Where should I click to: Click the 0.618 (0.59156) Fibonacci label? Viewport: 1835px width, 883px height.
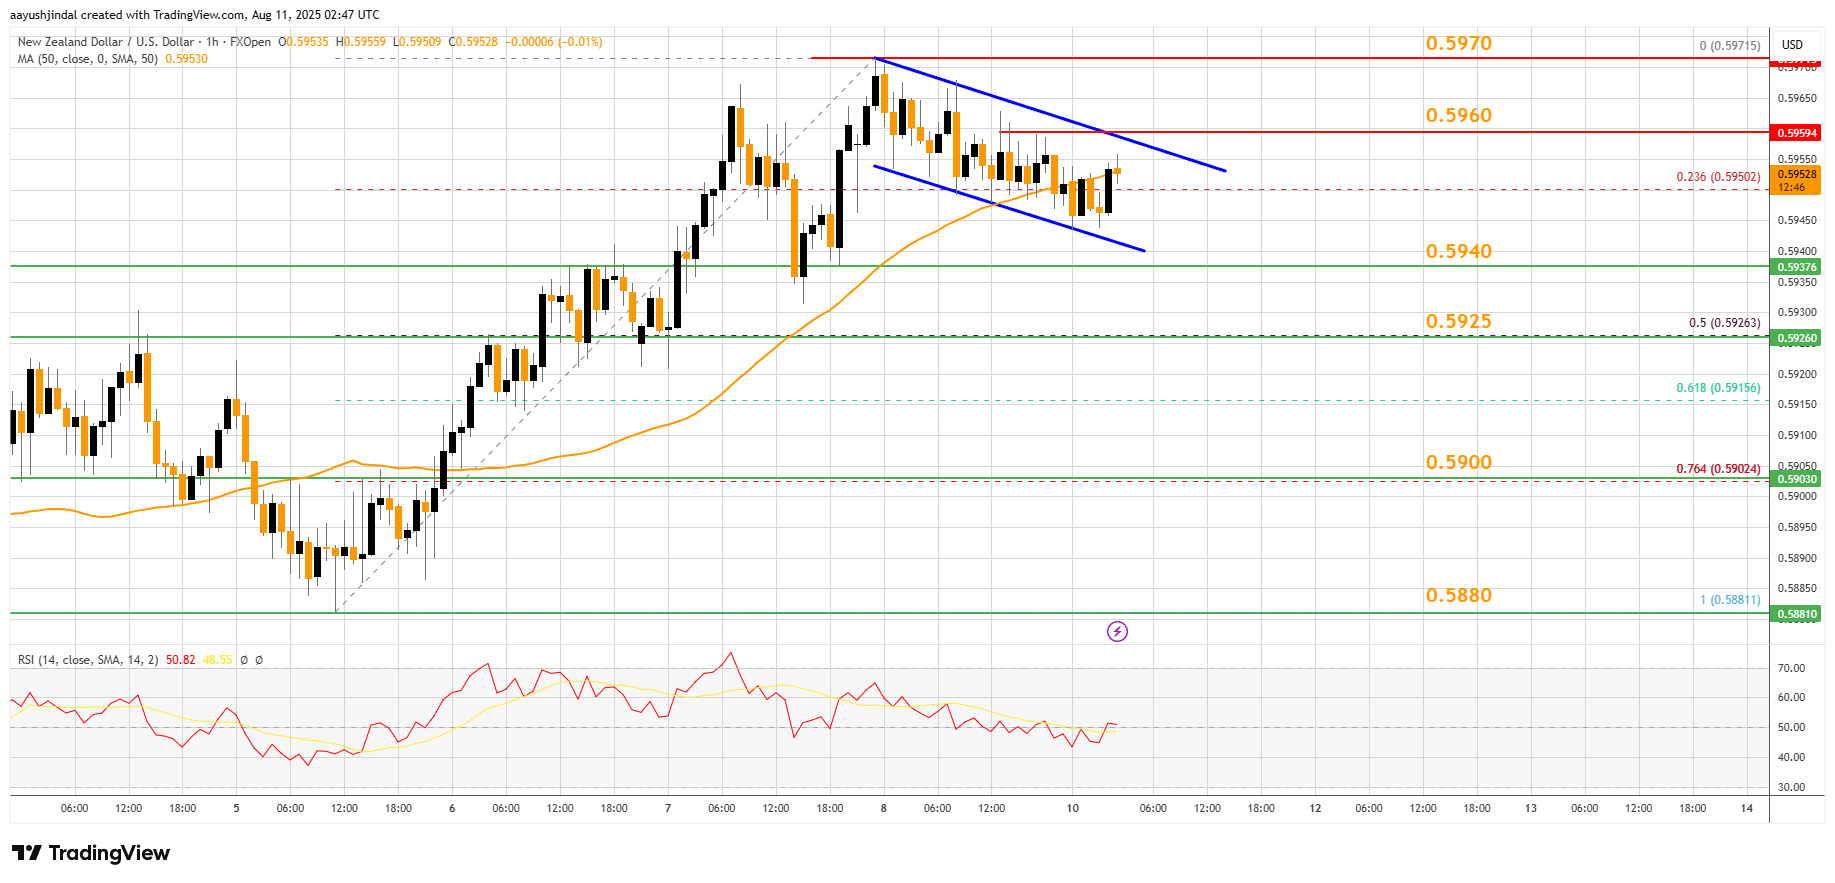point(1718,388)
